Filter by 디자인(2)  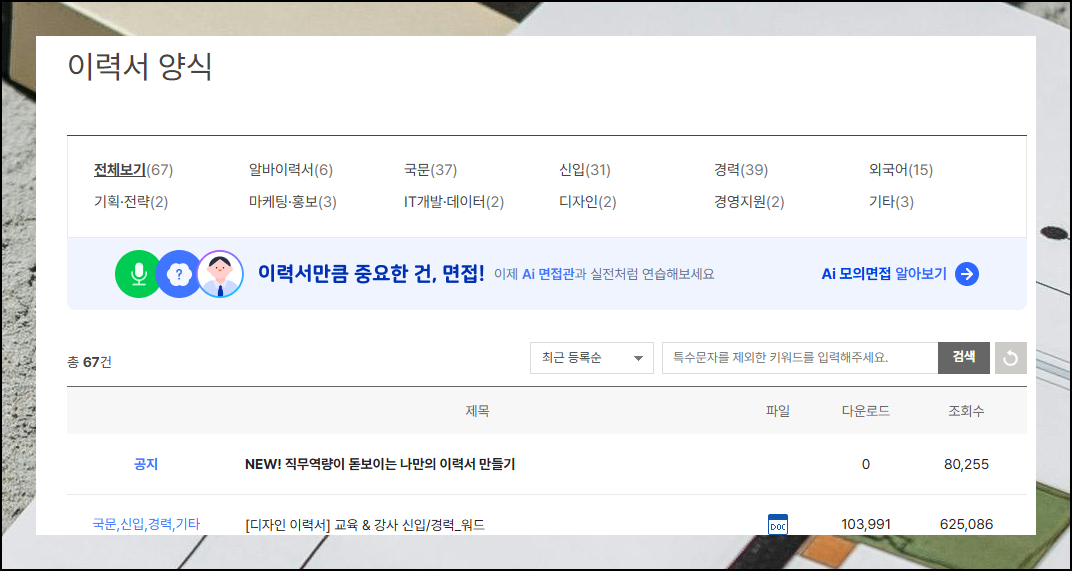[588, 202]
